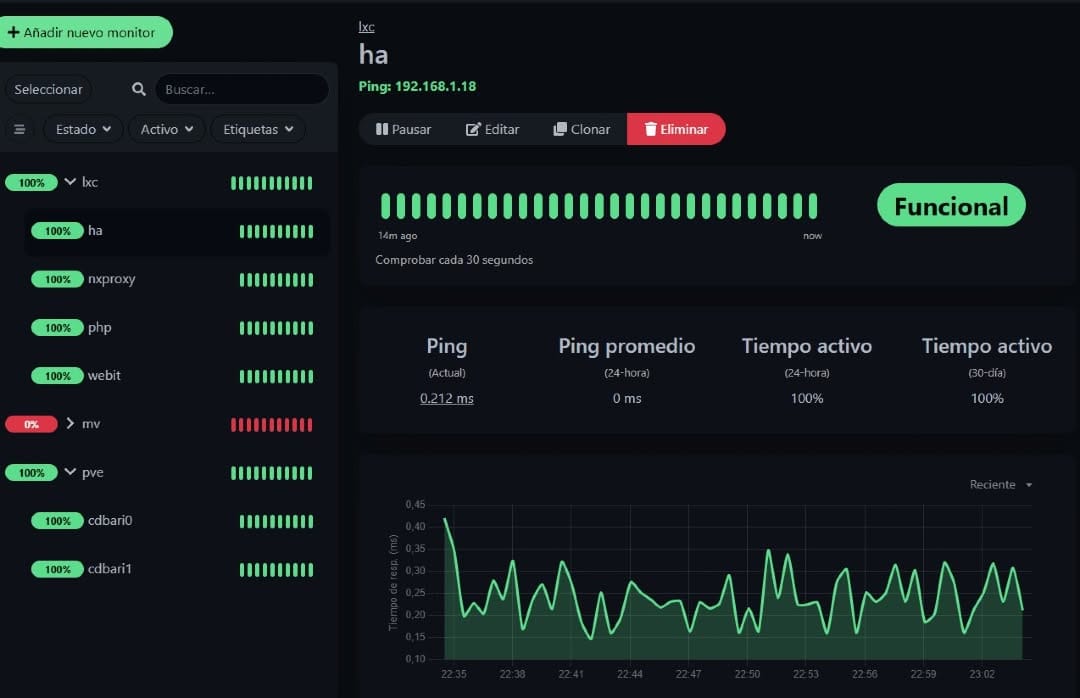The image size is (1080, 698).
Task: Open the Estado filter dropdown
Action: [83, 130]
